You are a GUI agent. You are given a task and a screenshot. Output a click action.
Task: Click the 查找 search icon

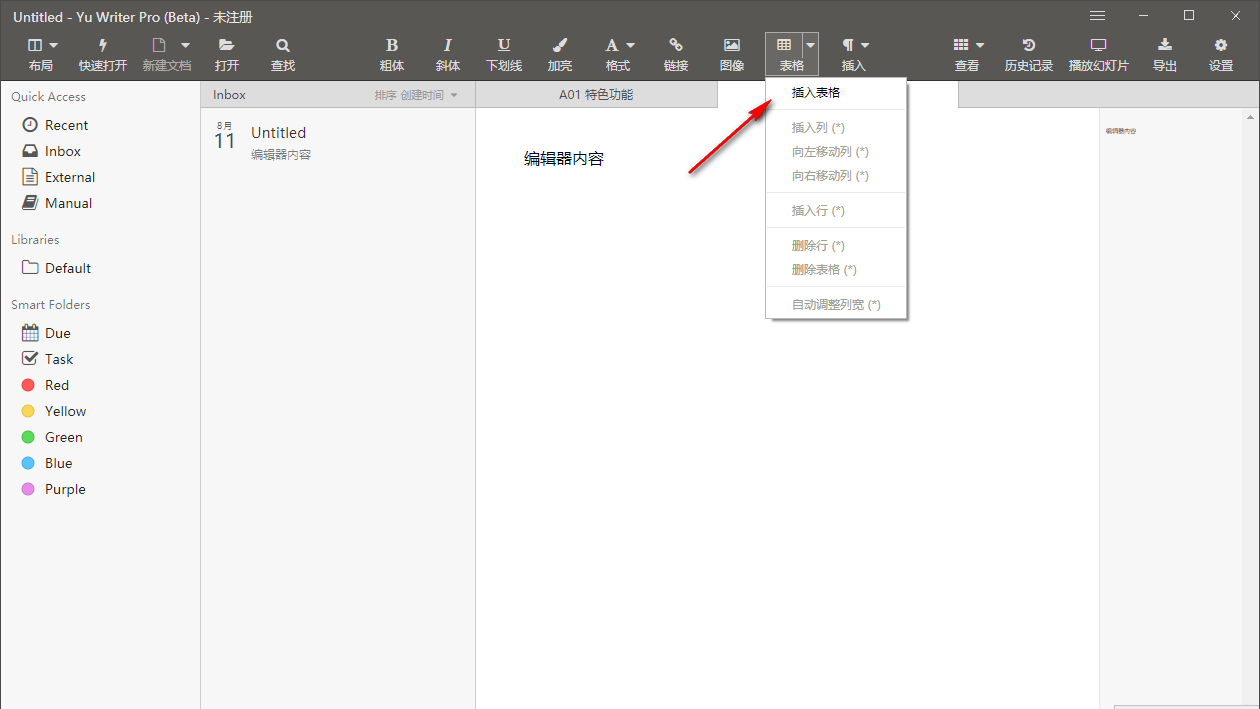(x=283, y=45)
